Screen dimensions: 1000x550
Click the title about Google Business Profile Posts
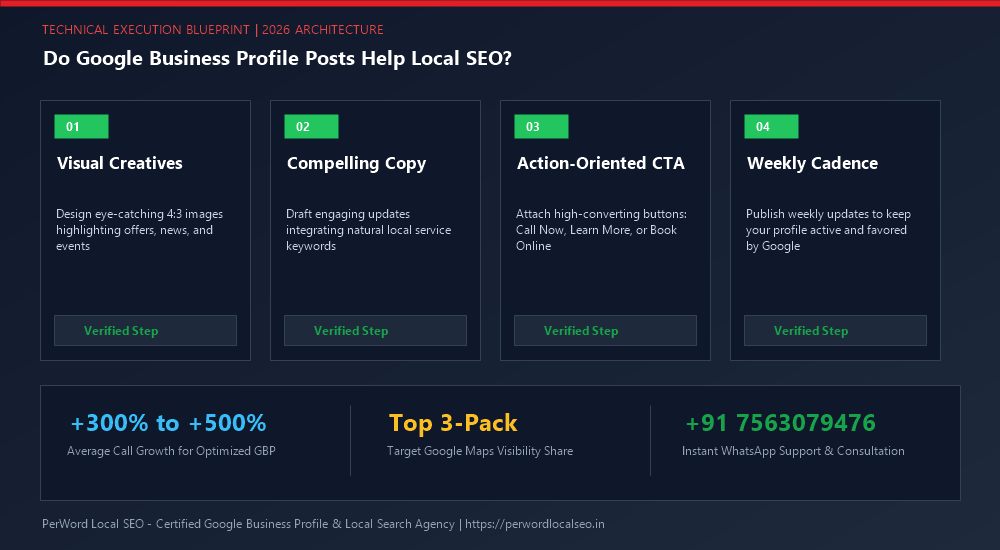277,59
